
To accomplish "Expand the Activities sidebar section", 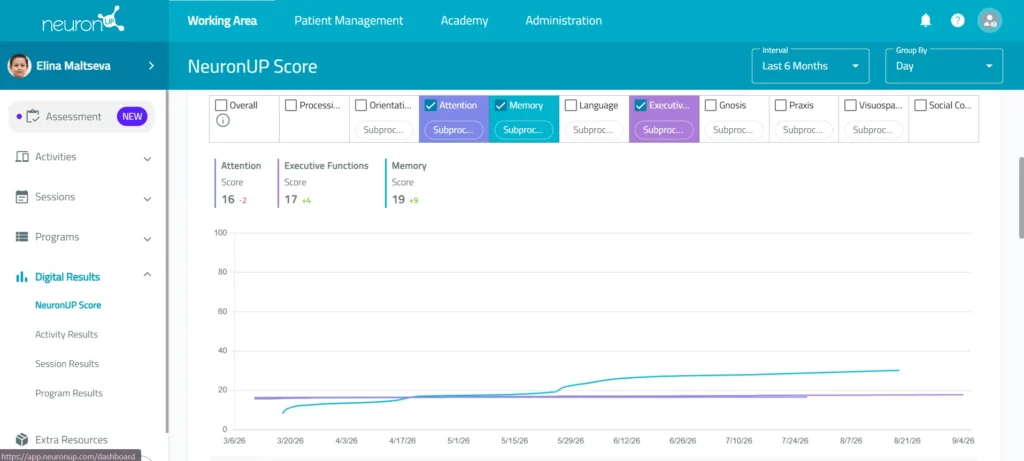I will pos(148,158).
